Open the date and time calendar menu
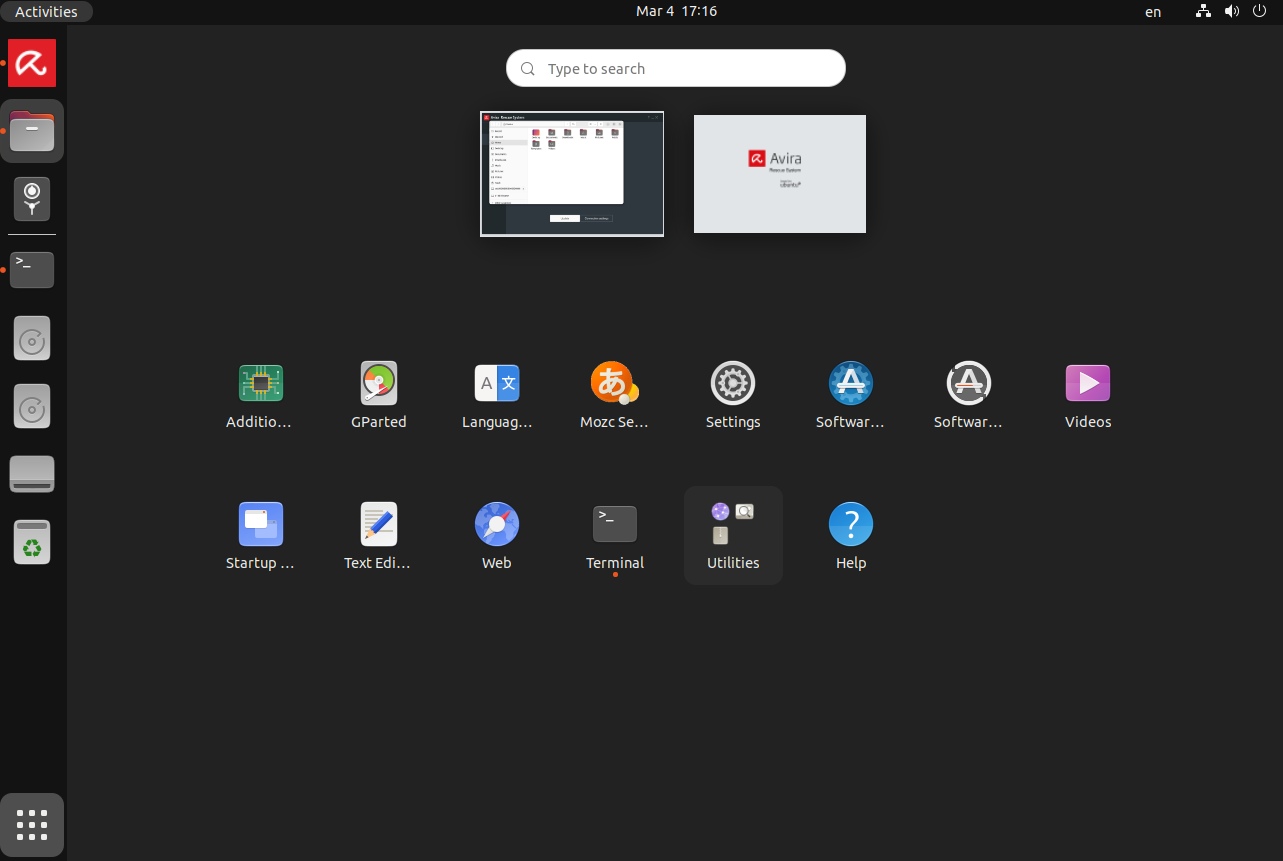 (x=676, y=12)
